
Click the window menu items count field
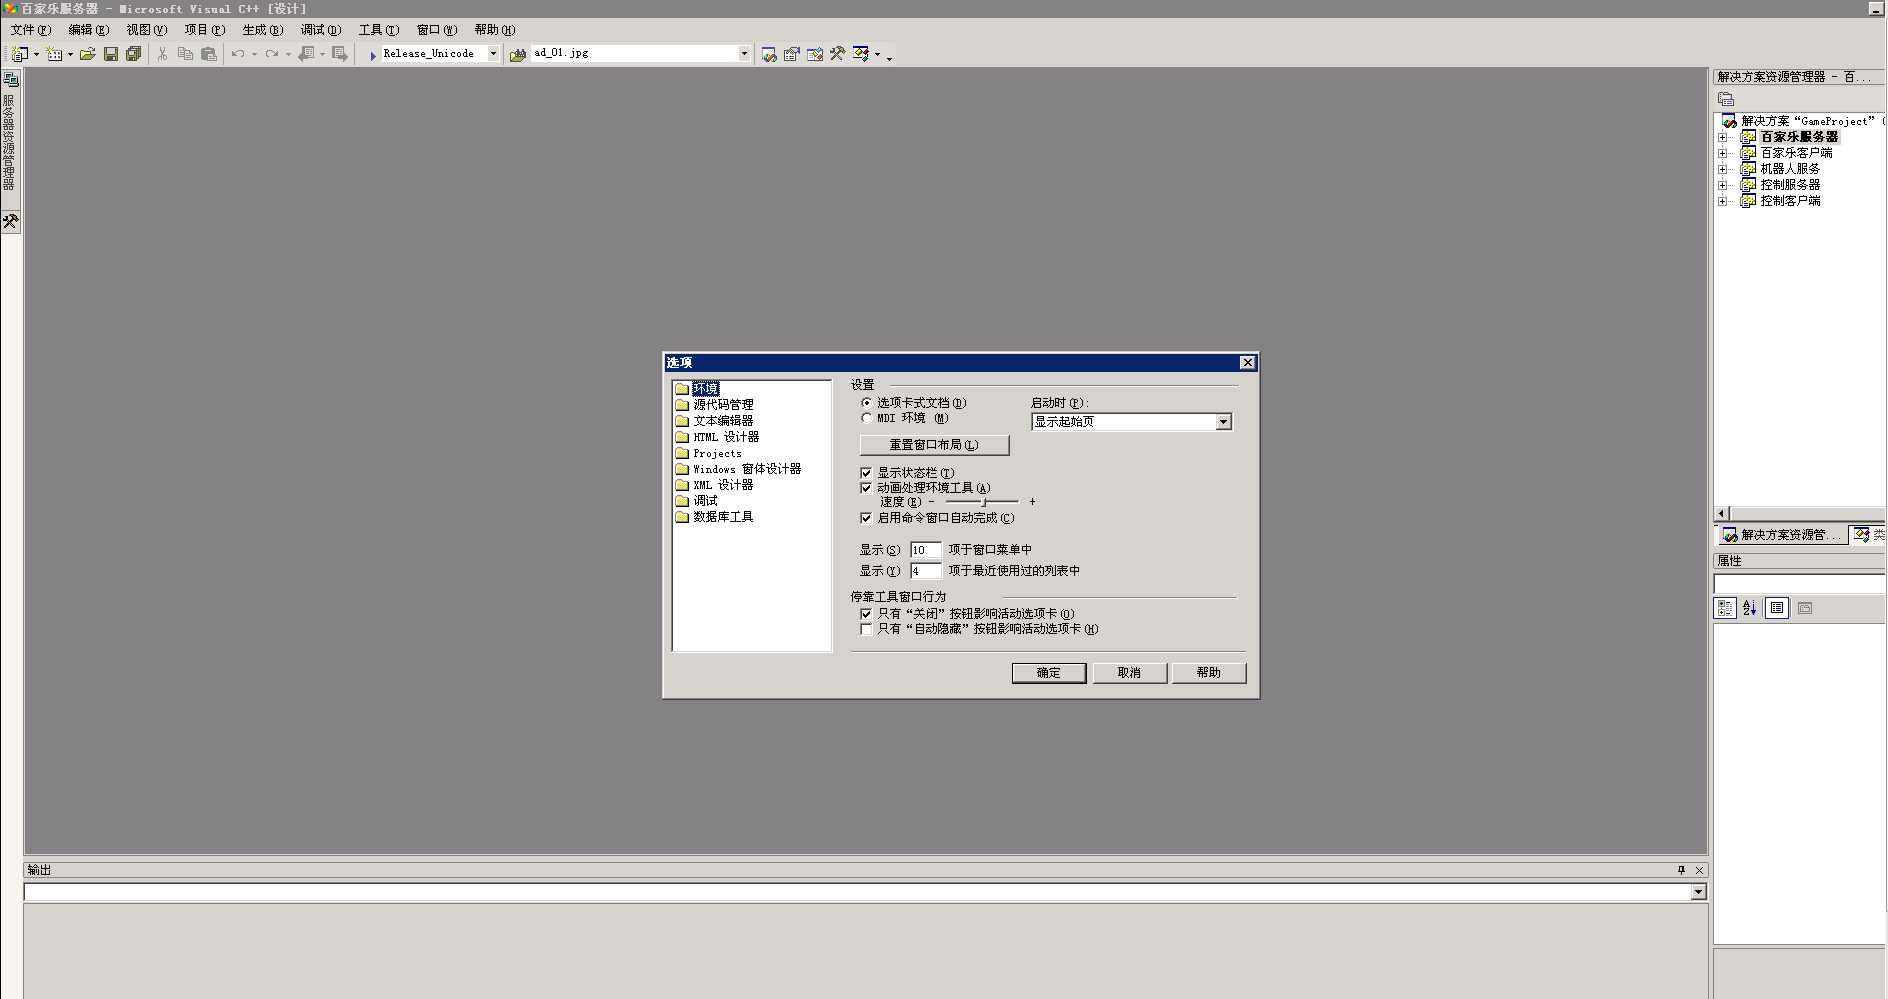(x=925, y=550)
